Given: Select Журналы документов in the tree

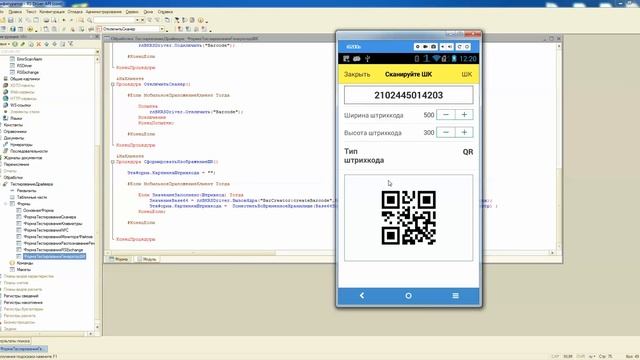Looking at the screenshot, I should (x=23, y=158).
